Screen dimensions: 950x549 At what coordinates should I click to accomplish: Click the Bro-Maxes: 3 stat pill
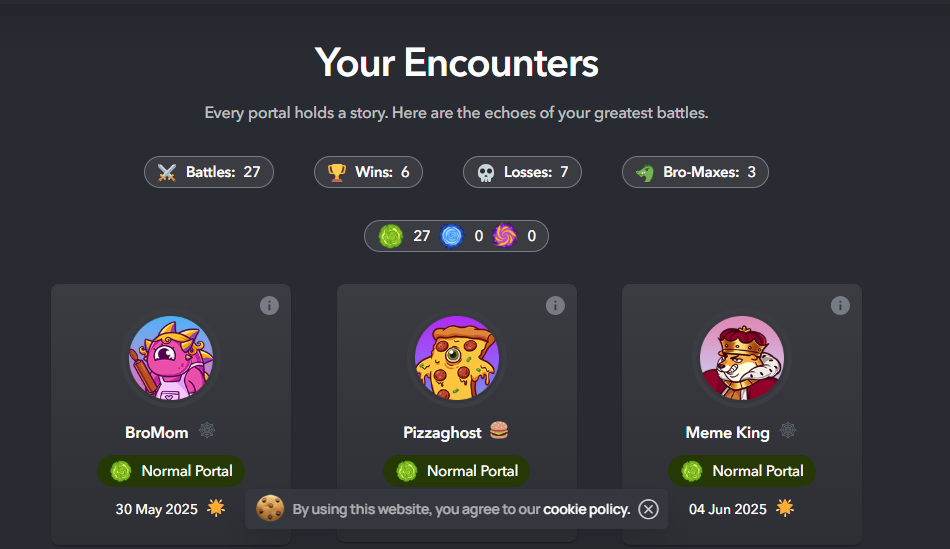695,172
